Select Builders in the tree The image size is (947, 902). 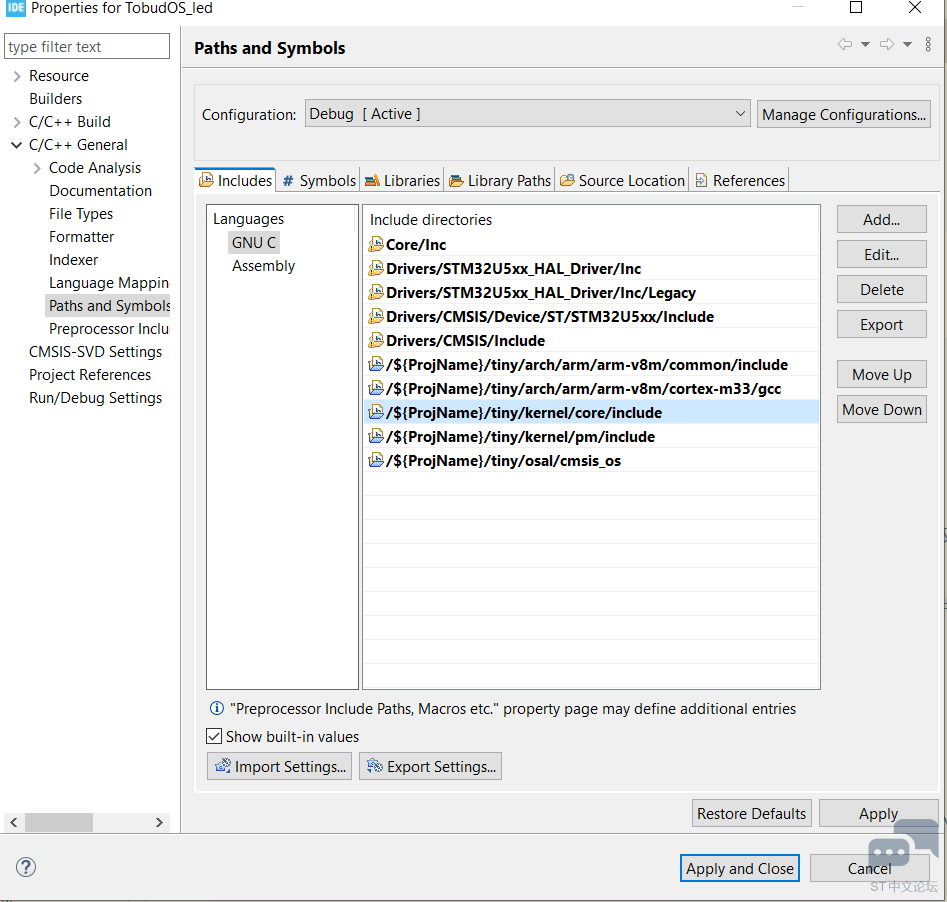coord(56,98)
